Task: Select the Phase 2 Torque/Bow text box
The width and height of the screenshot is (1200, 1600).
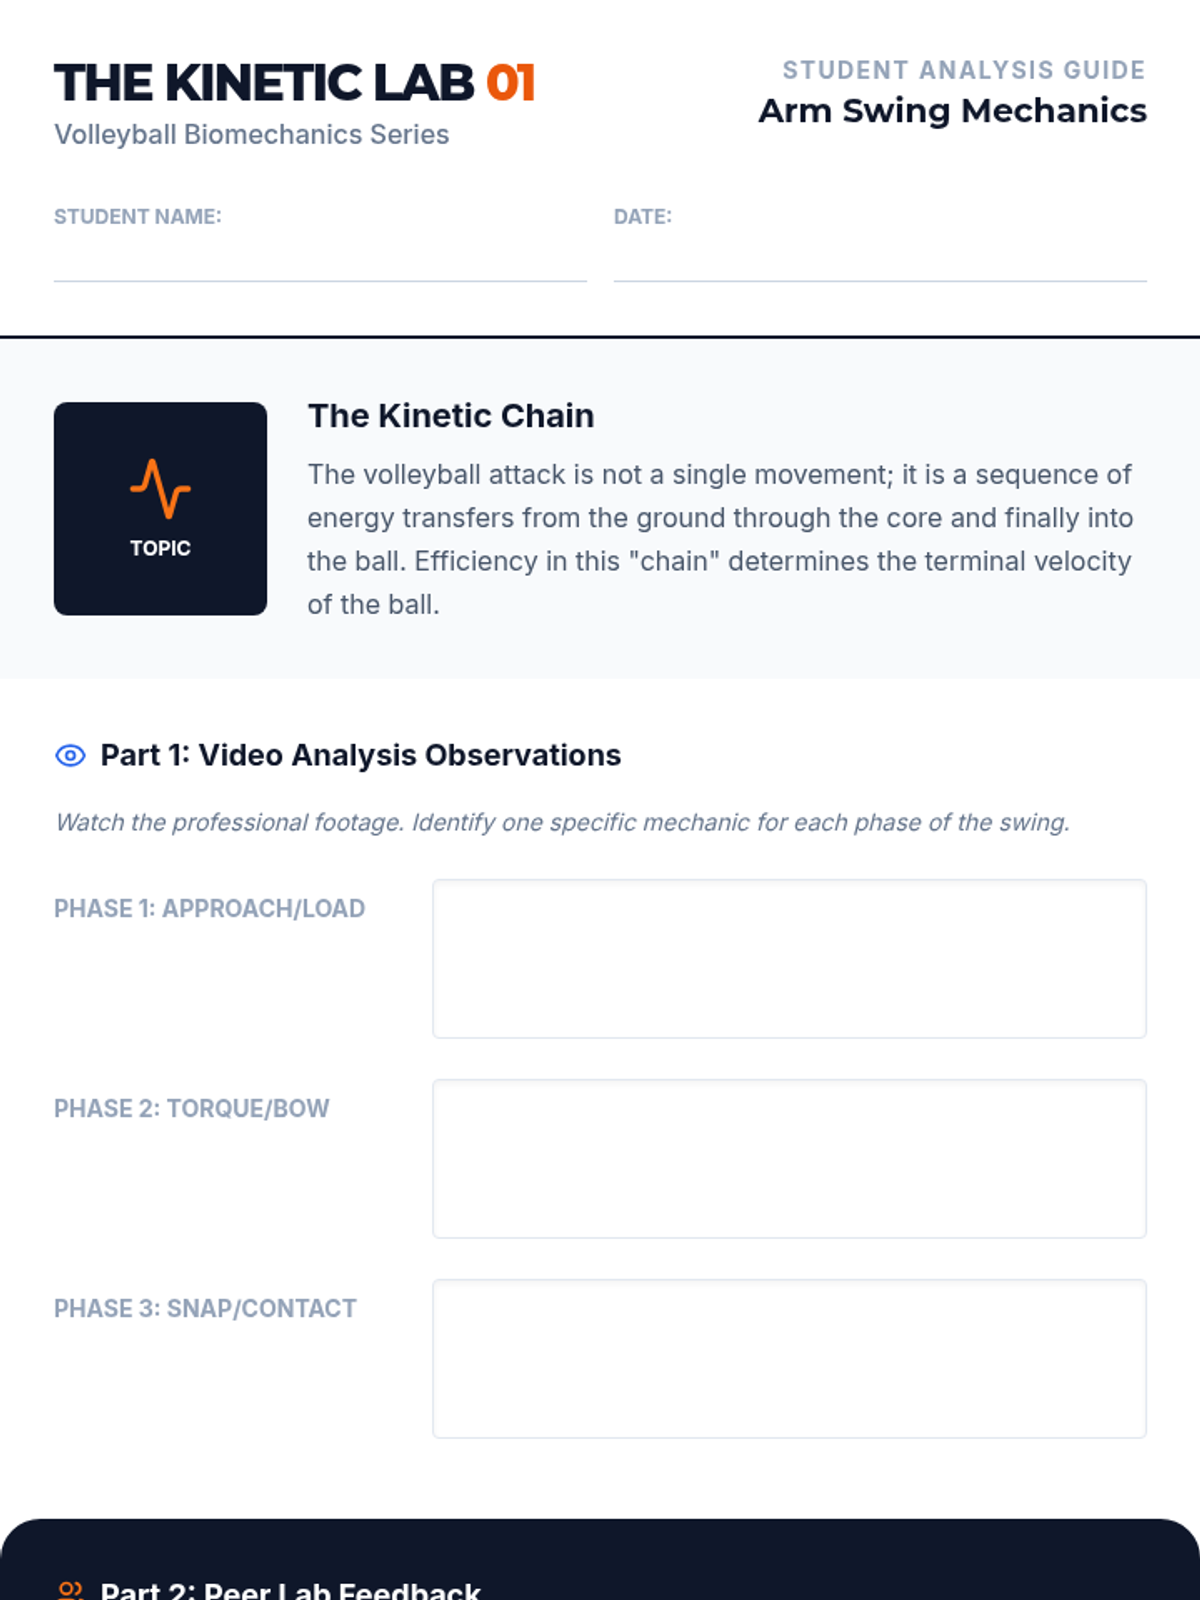Action: click(789, 1159)
